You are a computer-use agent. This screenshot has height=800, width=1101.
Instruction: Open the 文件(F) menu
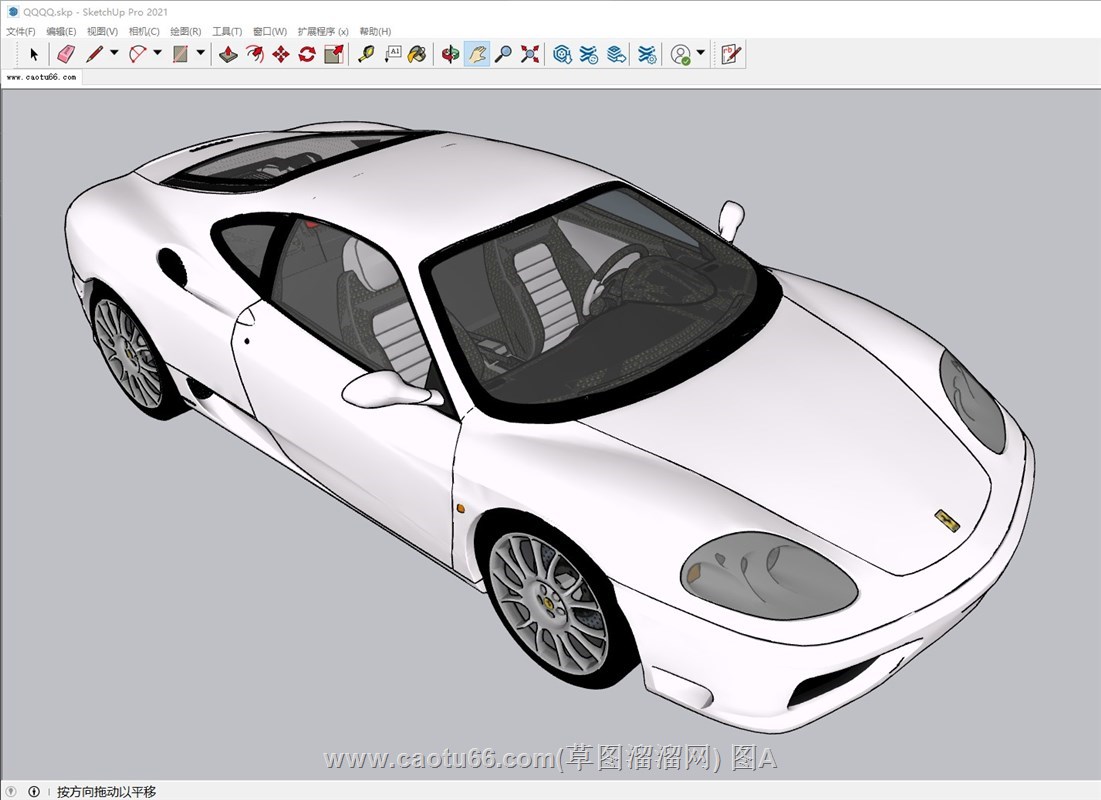point(21,32)
